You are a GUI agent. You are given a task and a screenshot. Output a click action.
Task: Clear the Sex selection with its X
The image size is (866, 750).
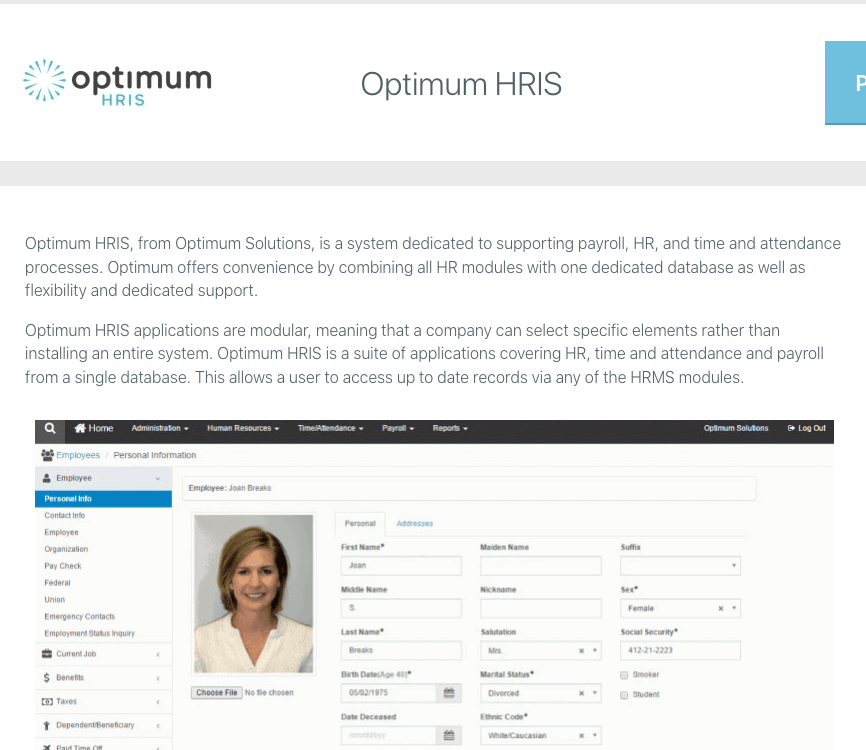click(721, 608)
